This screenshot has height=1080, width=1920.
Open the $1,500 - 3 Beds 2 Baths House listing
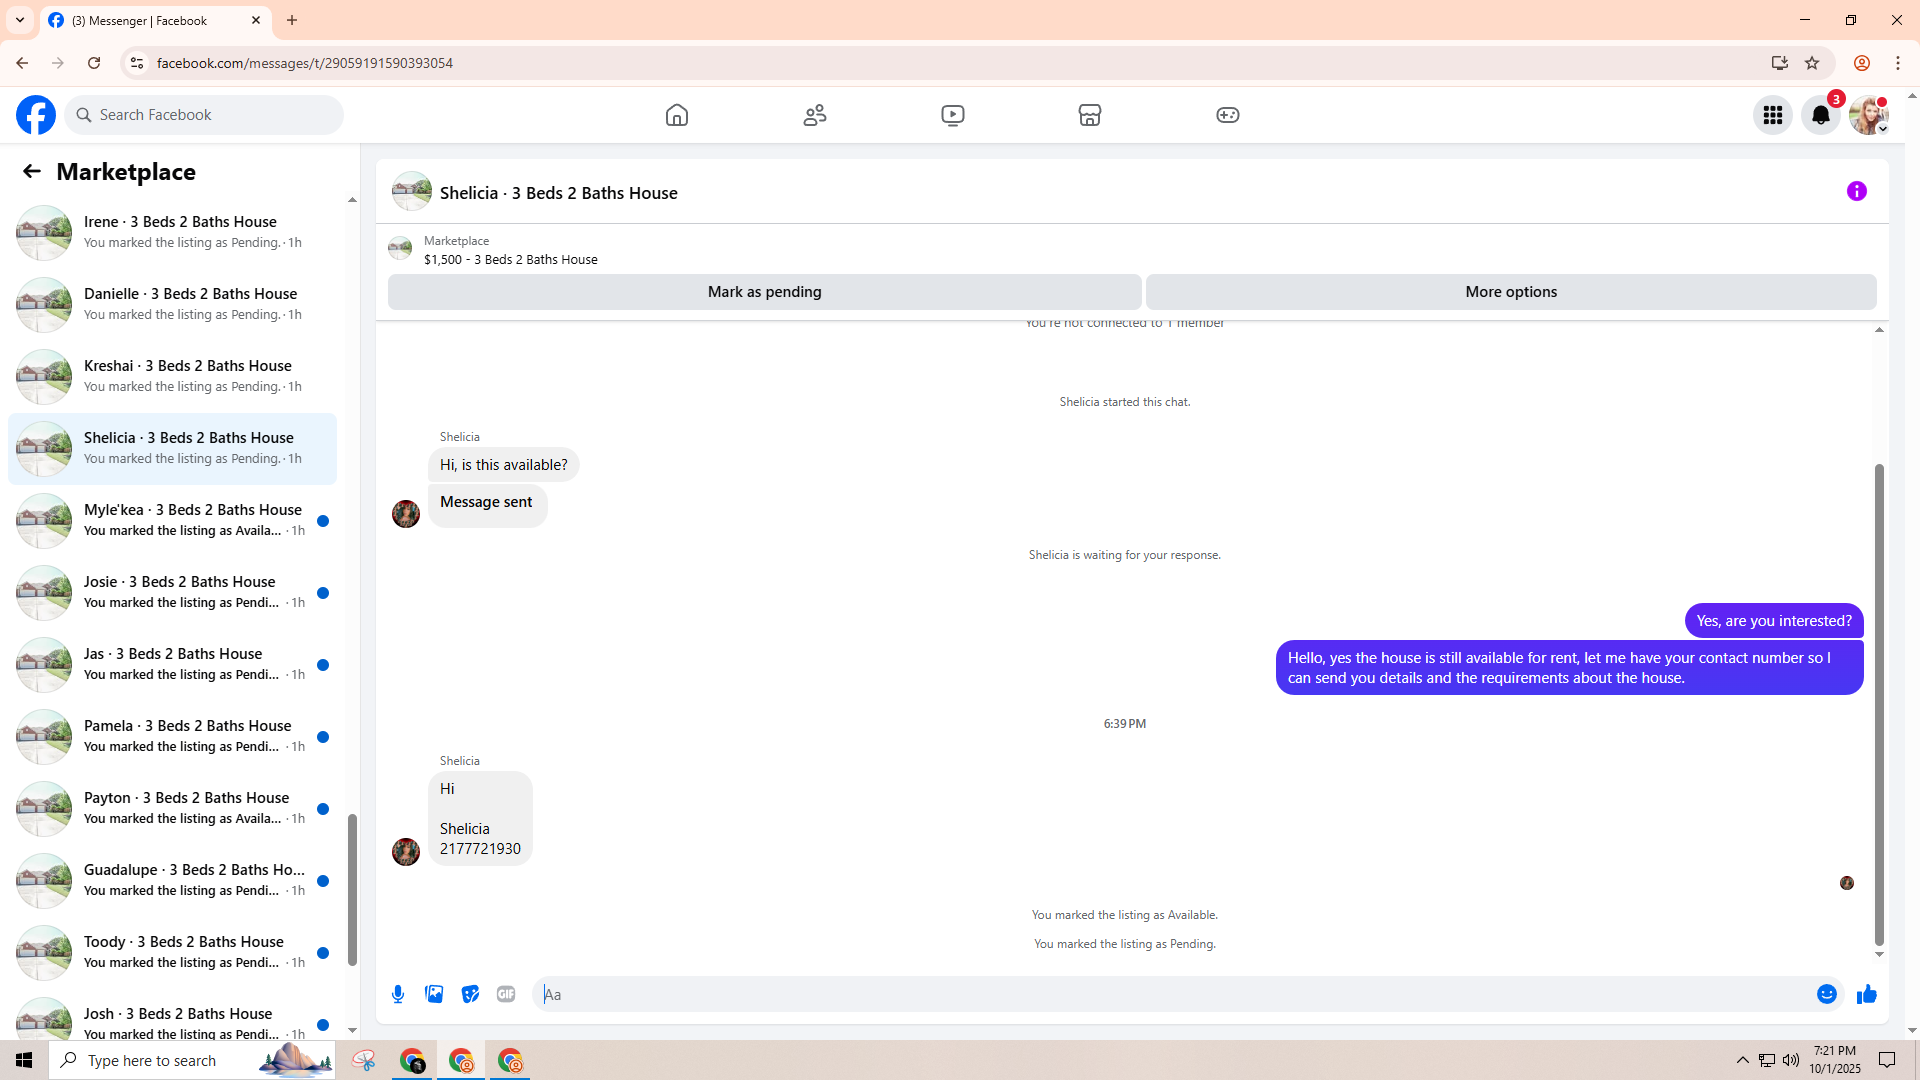511,259
